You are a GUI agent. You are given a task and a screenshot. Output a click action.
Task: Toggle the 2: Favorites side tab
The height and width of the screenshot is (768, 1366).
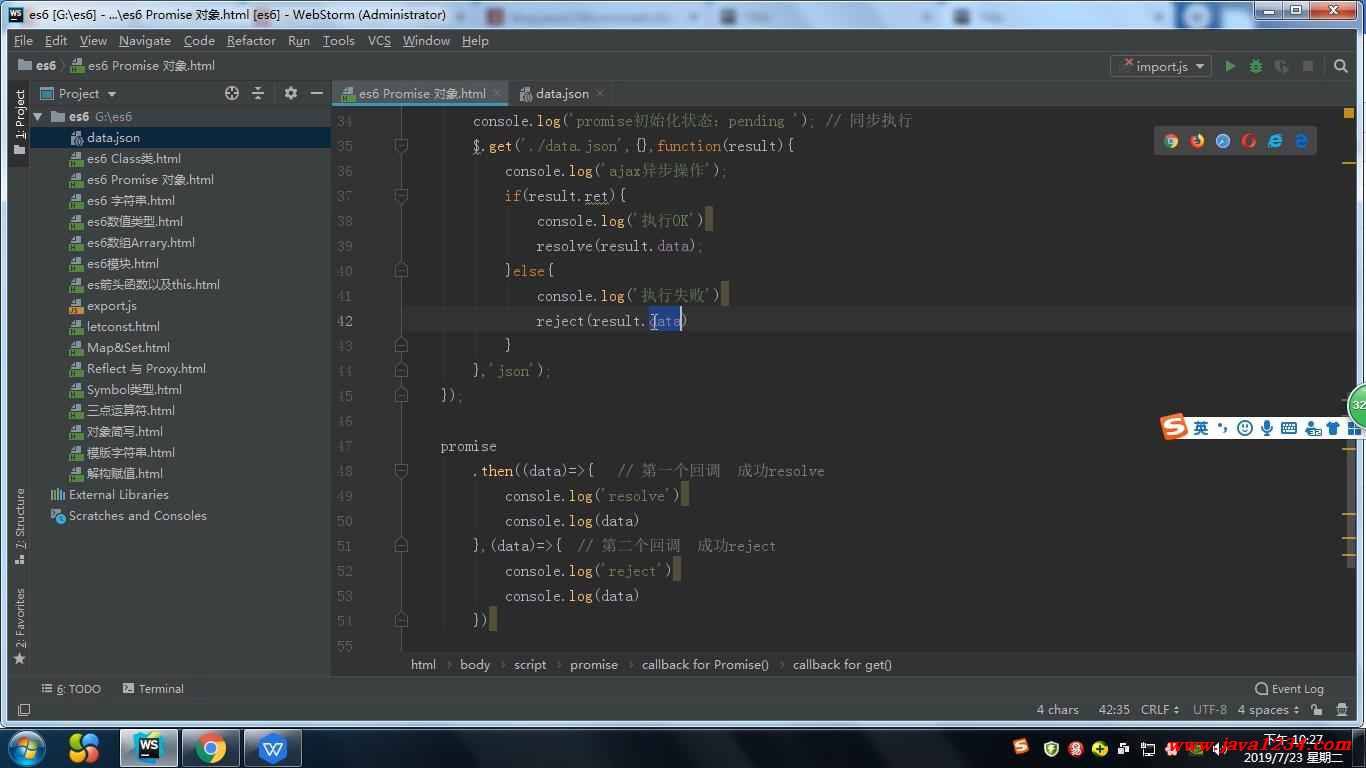click(x=19, y=627)
